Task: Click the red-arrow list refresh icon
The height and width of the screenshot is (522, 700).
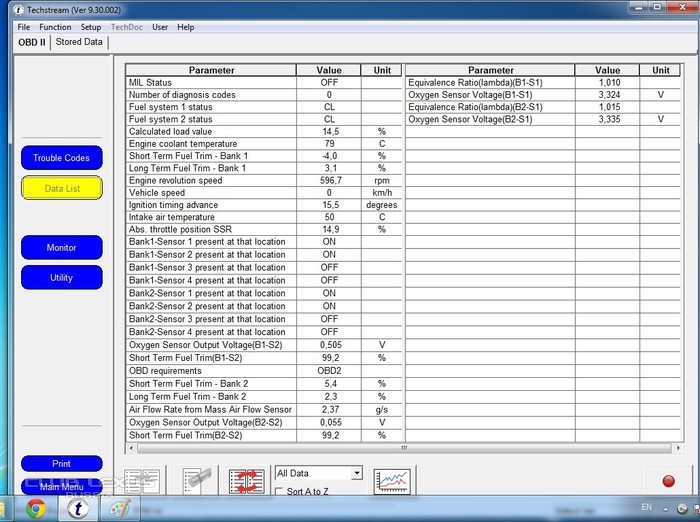Action: [245, 481]
